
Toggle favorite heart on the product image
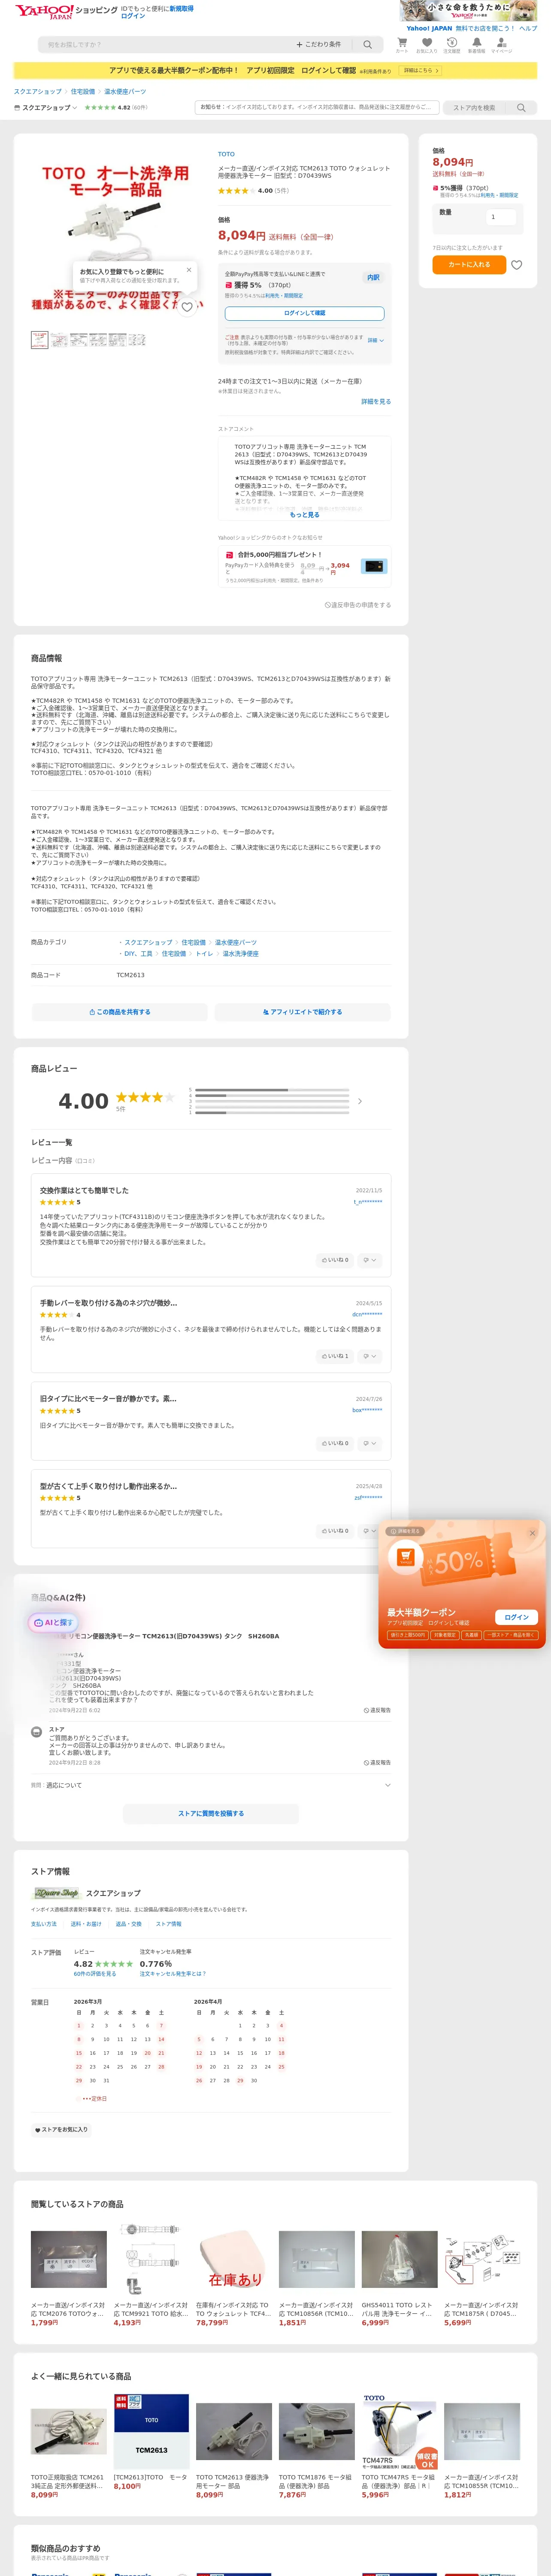[x=187, y=307]
